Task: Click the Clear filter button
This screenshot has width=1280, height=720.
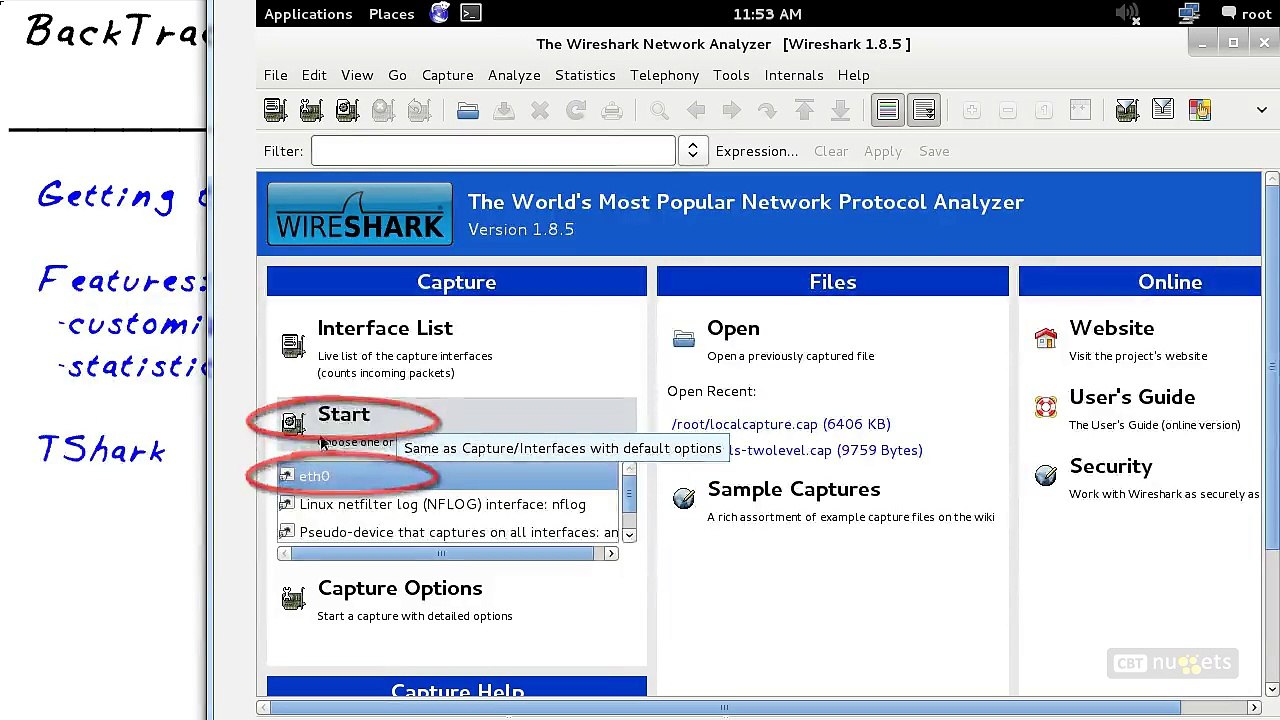Action: pos(831,151)
